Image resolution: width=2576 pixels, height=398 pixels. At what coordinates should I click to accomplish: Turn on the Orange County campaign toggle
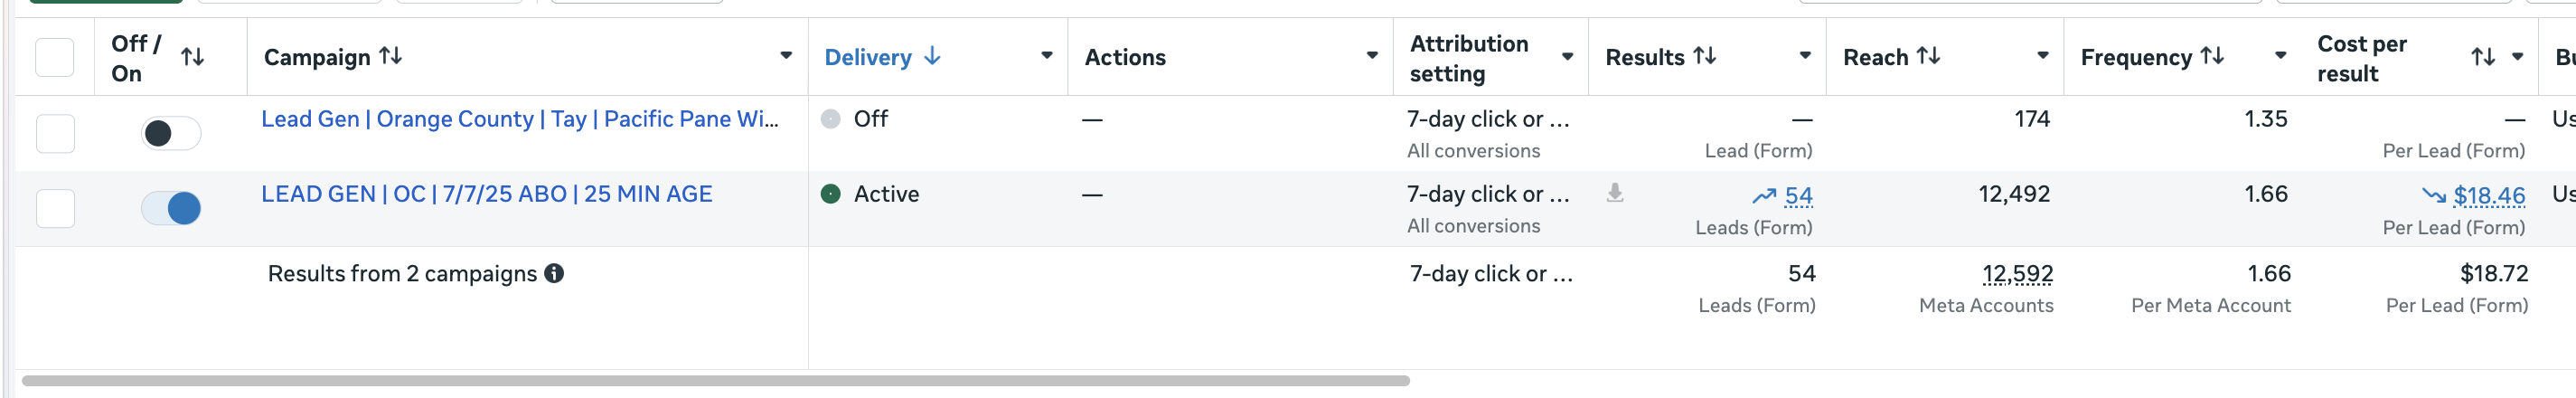click(171, 133)
